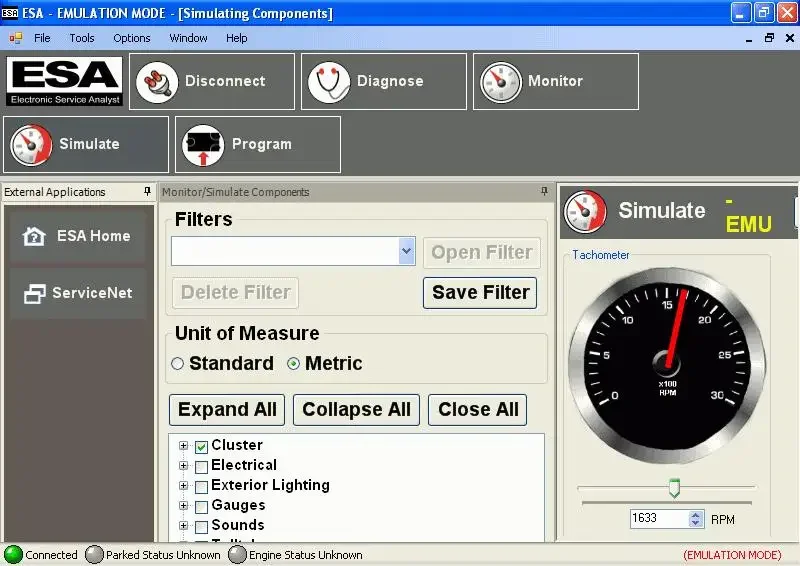Open the Filters dropdown list
The width and height of the screenshot is (800, 566).
(x=406, y=252)
